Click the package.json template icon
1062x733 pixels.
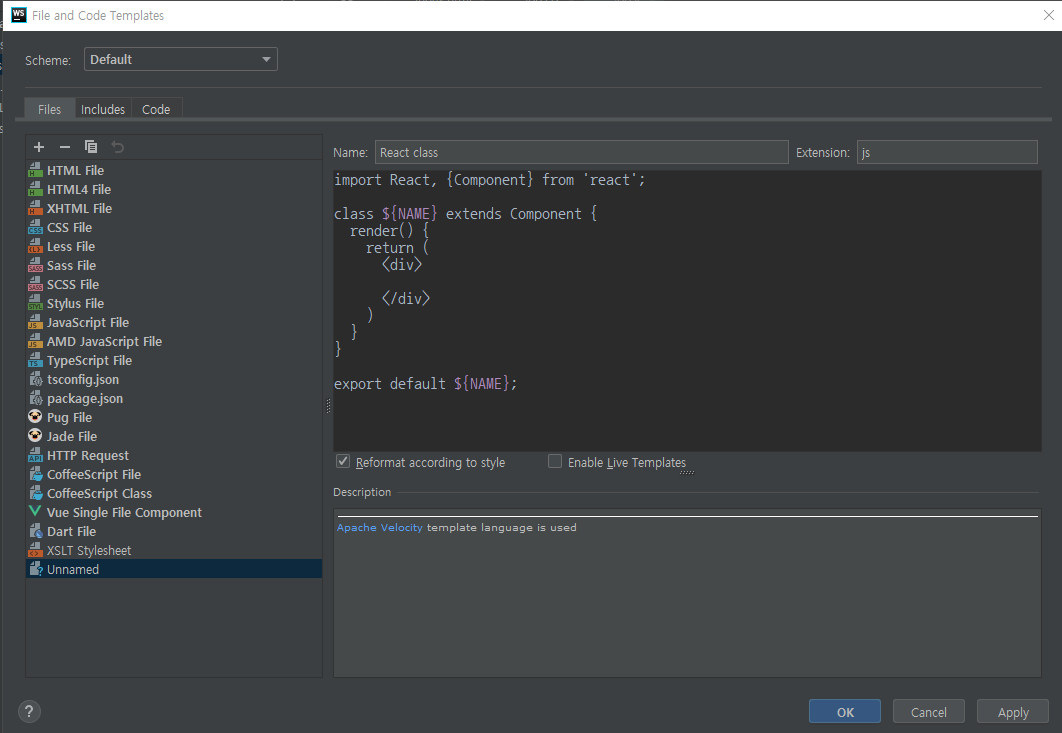point(35,398)
